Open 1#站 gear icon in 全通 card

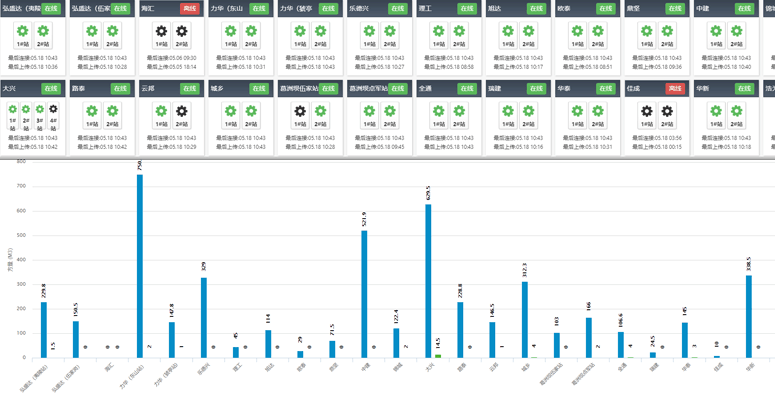439,112
